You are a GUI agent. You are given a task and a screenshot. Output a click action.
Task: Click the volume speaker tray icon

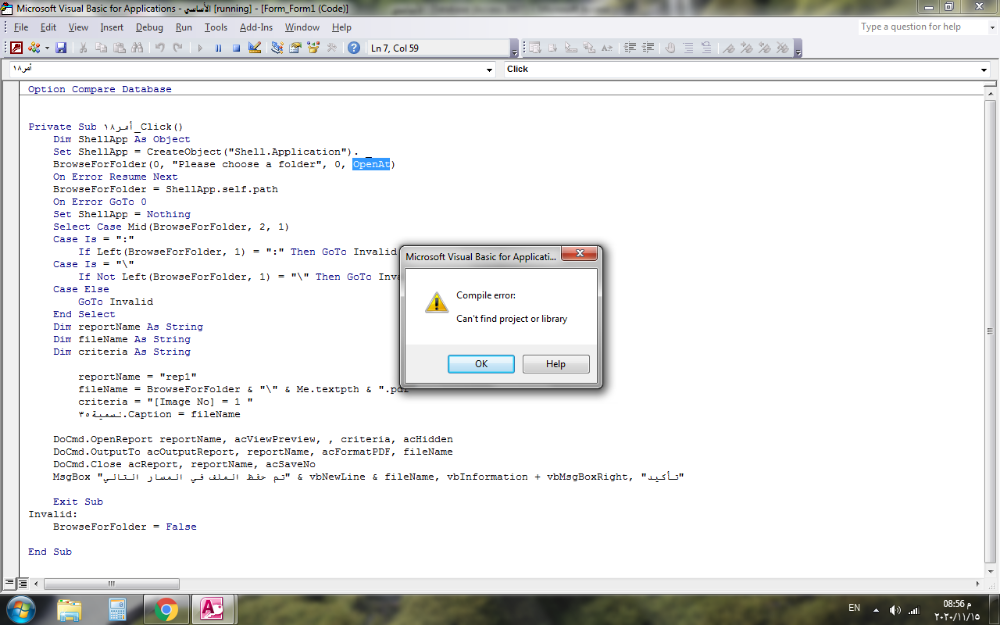coord(895,610)
